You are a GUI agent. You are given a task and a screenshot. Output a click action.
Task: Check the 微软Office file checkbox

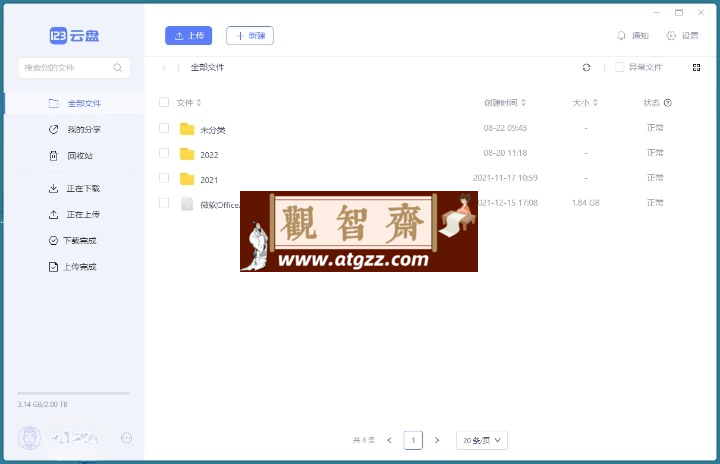[164, 203]
